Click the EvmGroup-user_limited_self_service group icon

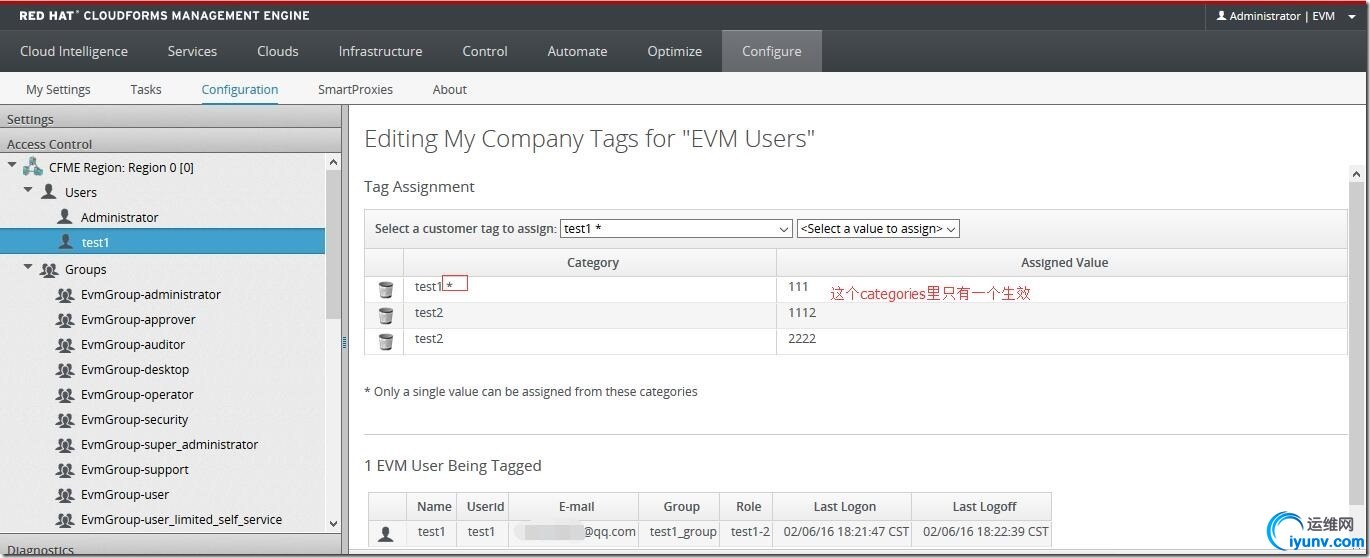tap(65, 520)
